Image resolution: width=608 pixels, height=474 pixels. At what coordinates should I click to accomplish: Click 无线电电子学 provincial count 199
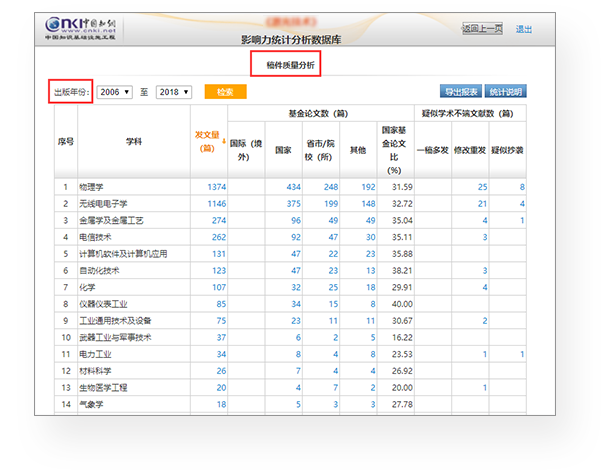click(331, 204)
